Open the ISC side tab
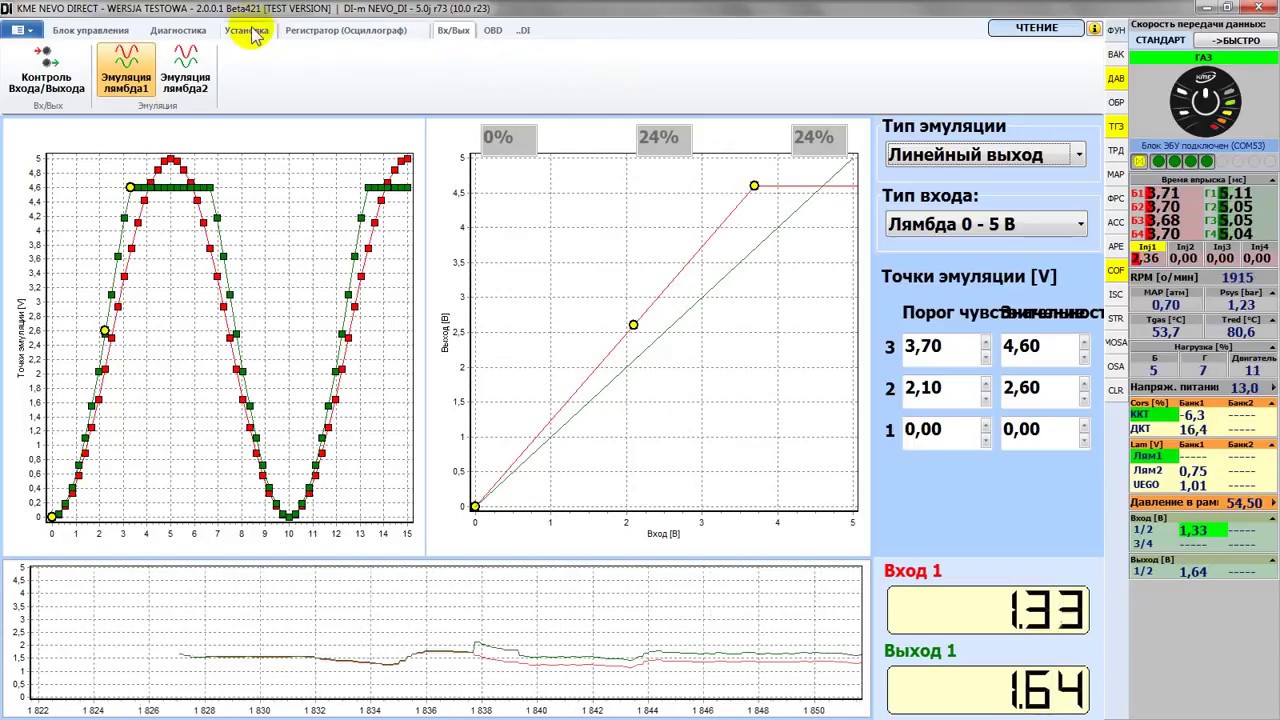This screenshot has width=1280, height=720. coord(1116,294)
